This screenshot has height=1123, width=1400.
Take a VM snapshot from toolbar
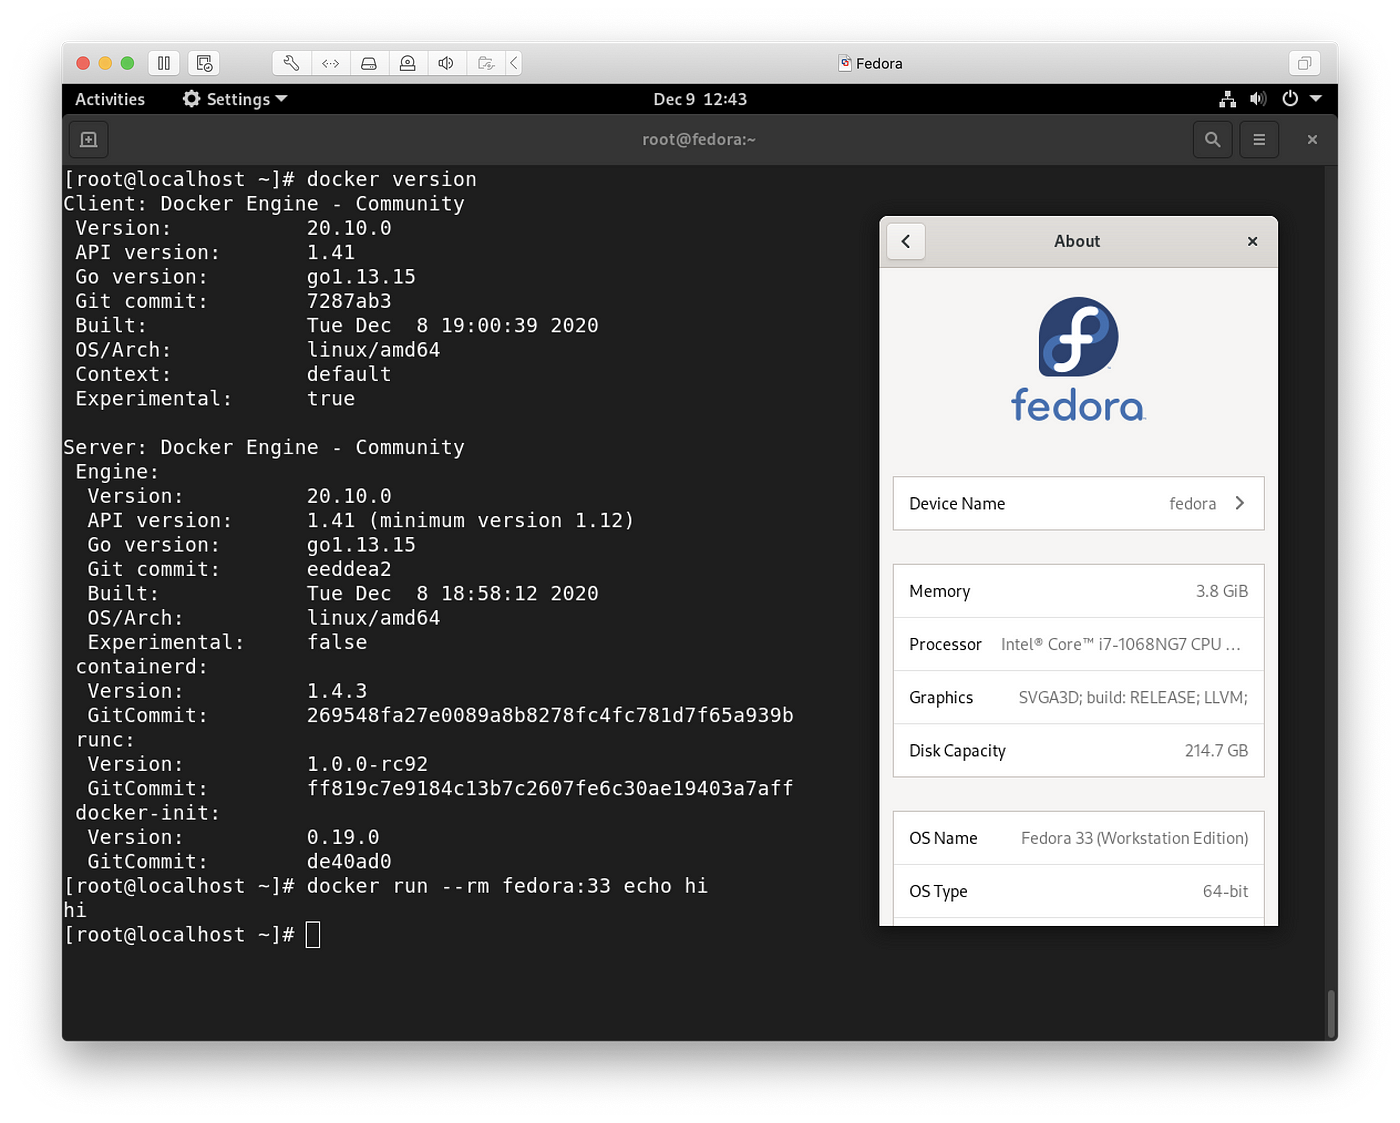point(204,63)
